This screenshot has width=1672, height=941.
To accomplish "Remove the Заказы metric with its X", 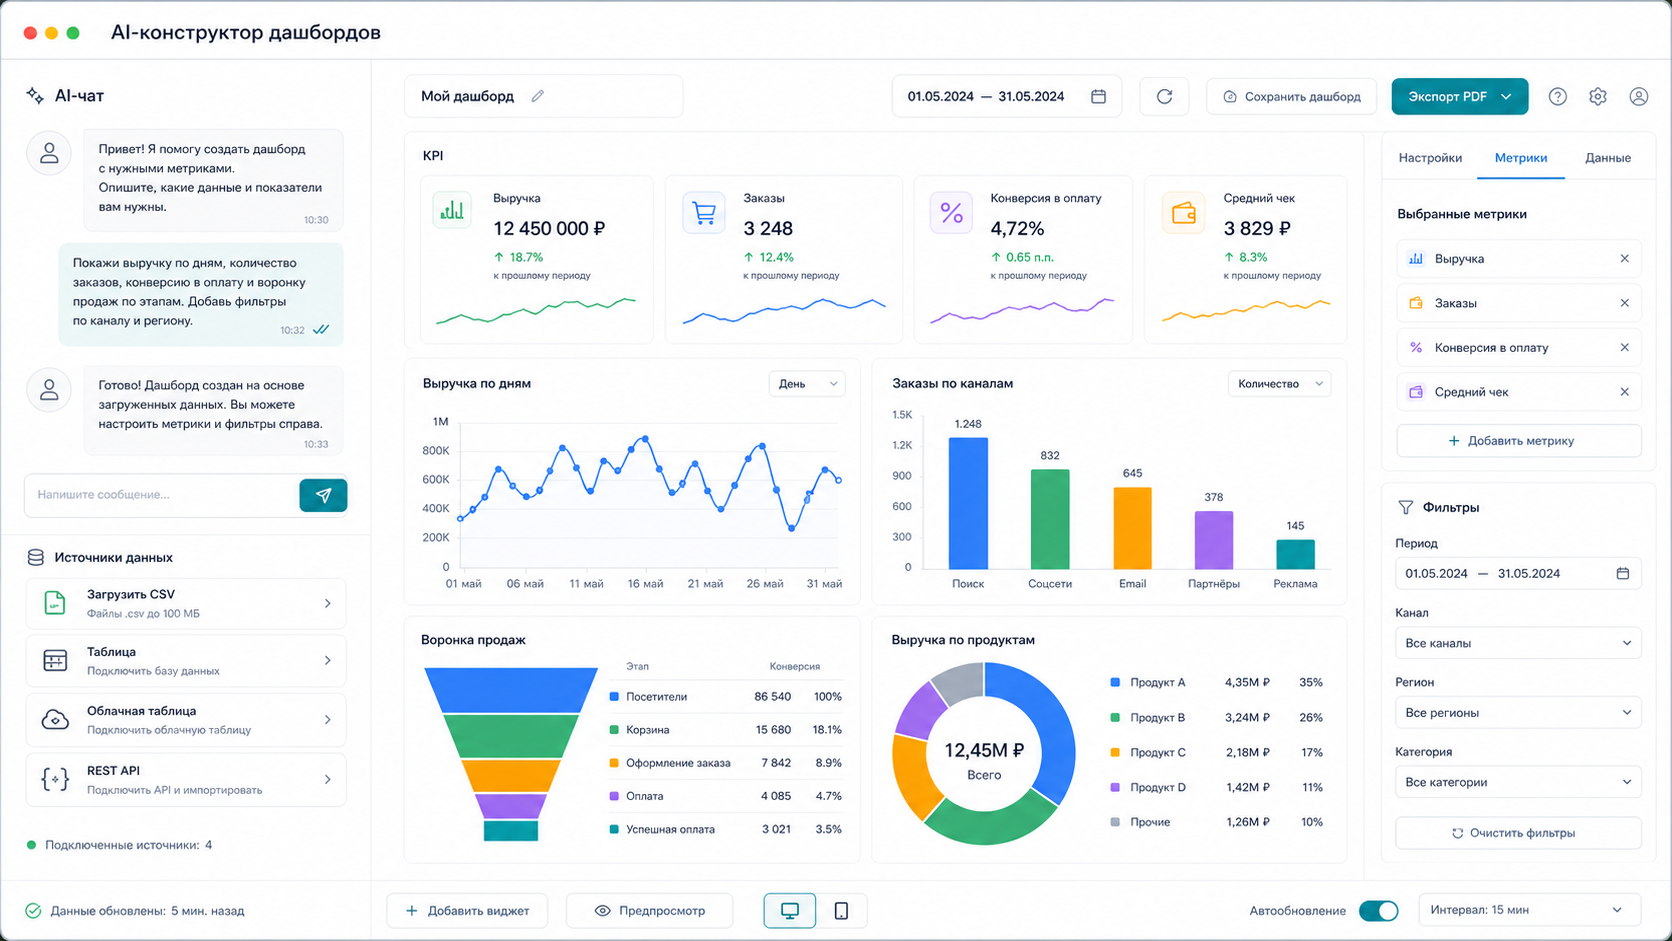I will 1624,303.
